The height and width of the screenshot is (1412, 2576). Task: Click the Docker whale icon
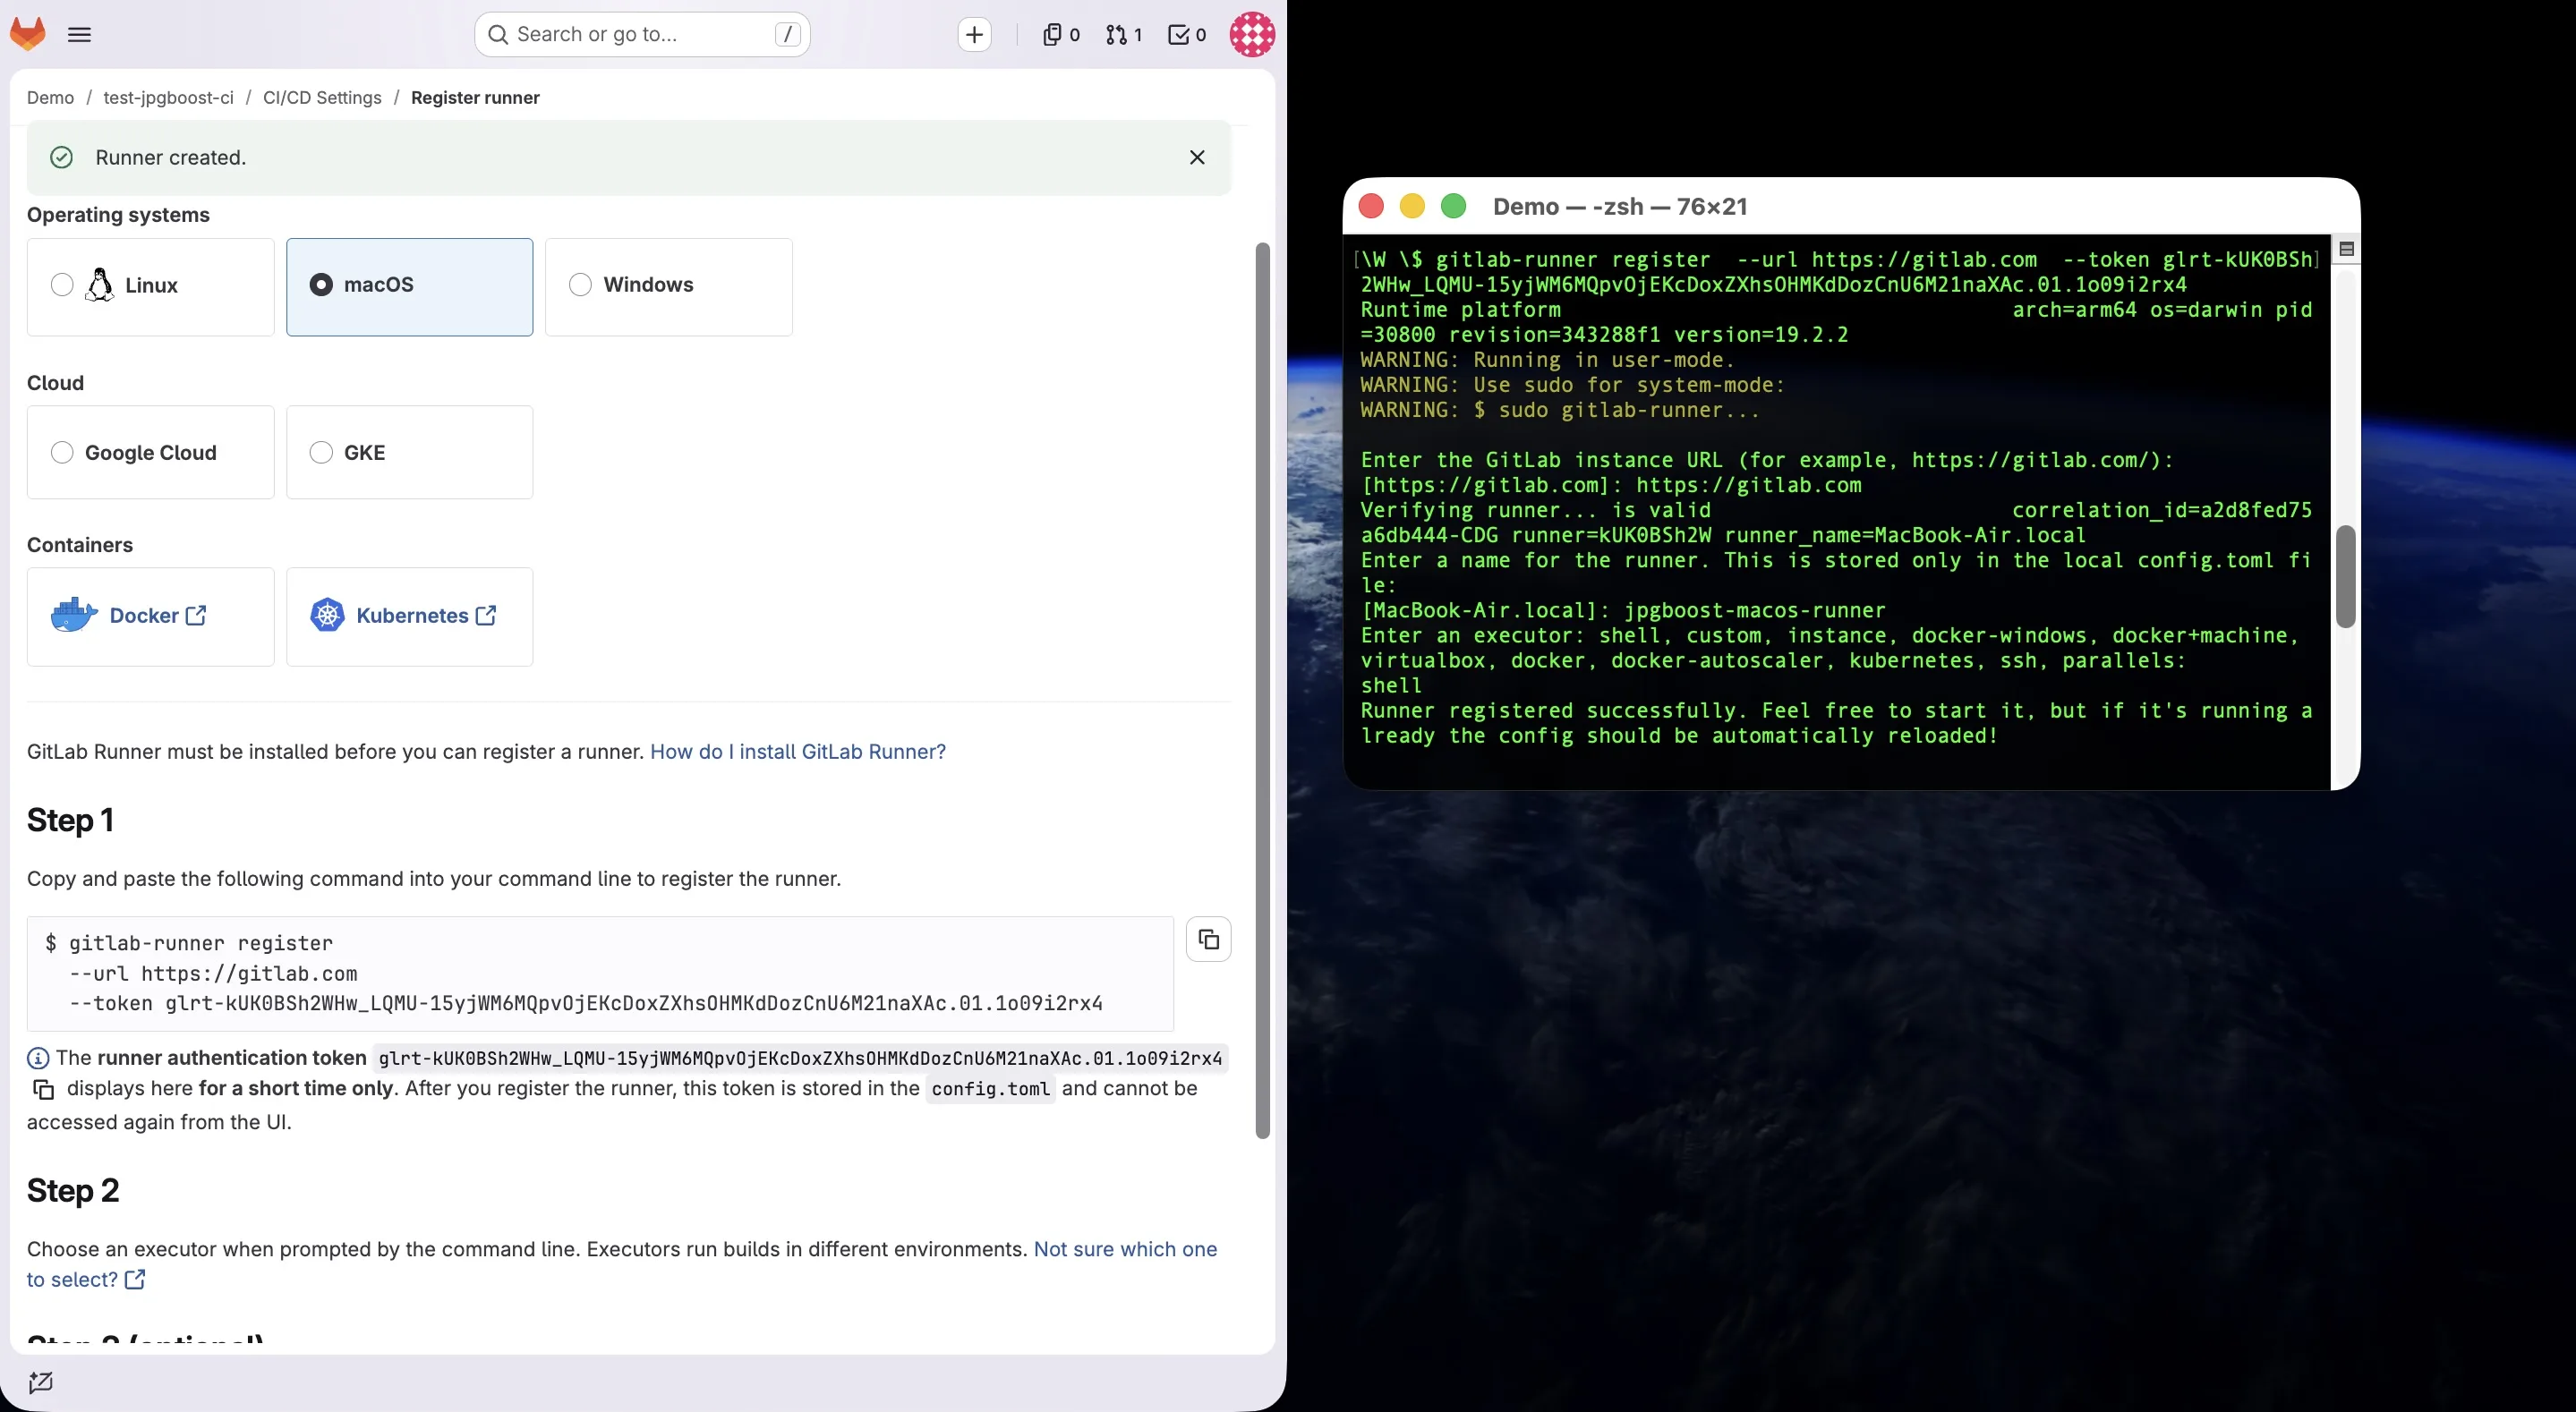coord(74,615)
